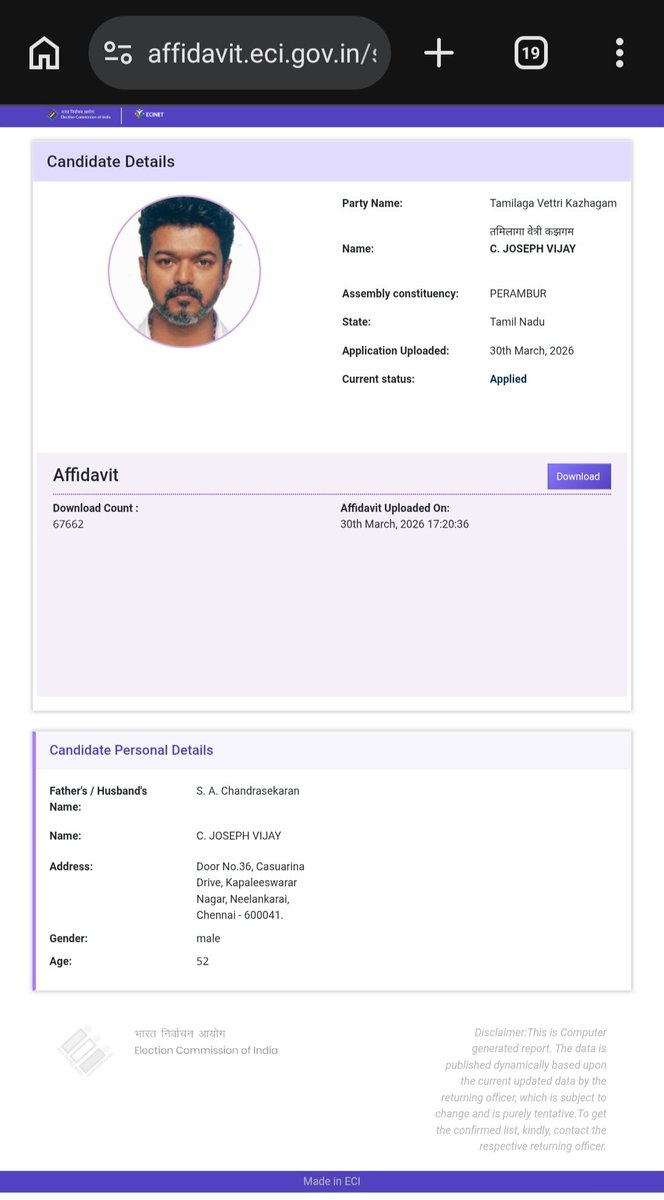Select the Candidate Details heading
The image size is (664, 1200).
(111, 162)
